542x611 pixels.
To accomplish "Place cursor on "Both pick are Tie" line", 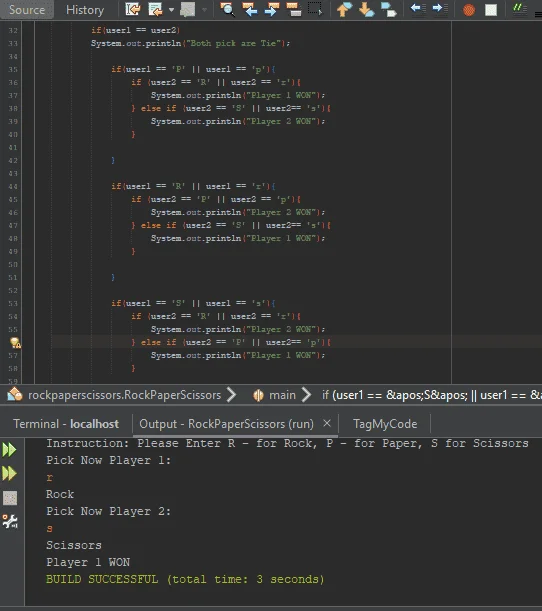I will pyautogui.click(x=191, y=43).
